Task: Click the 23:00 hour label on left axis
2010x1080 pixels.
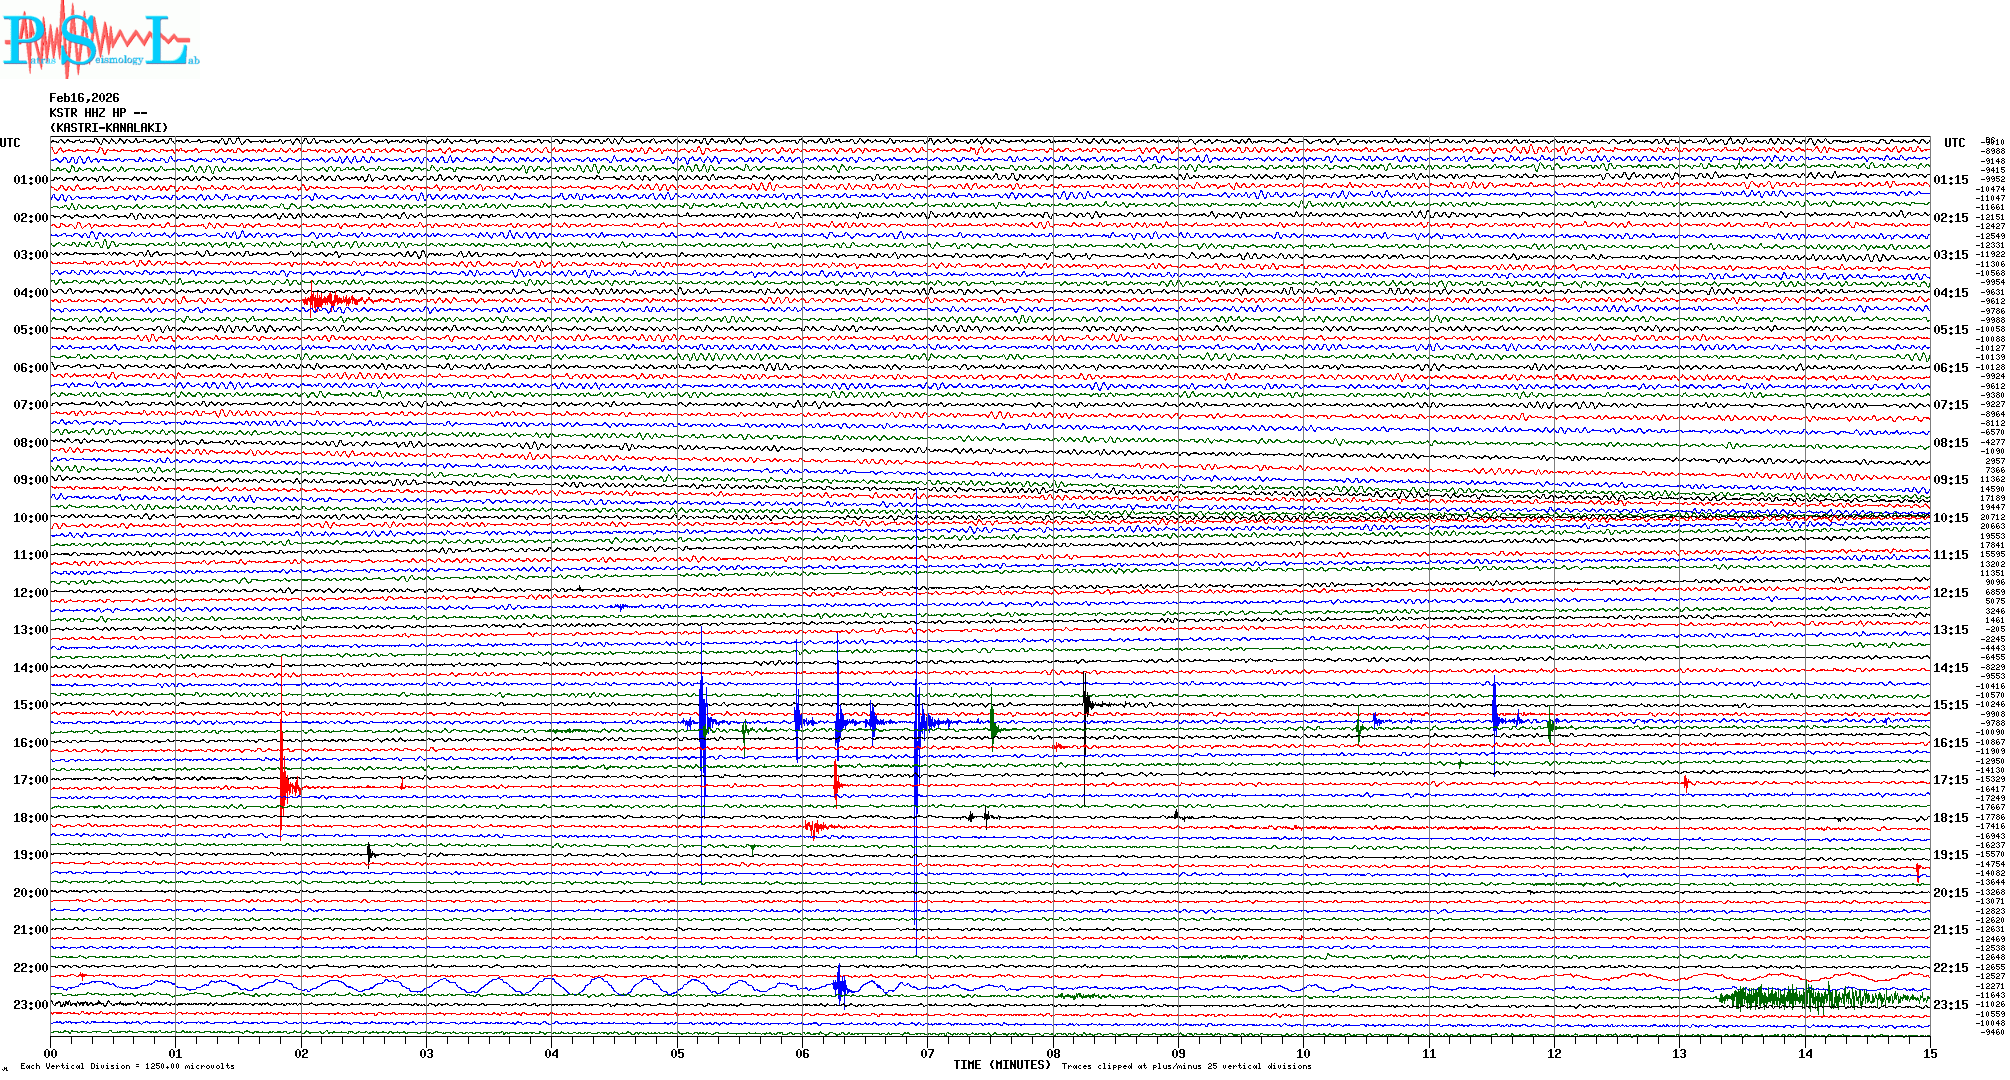Action: point(30,1005)
